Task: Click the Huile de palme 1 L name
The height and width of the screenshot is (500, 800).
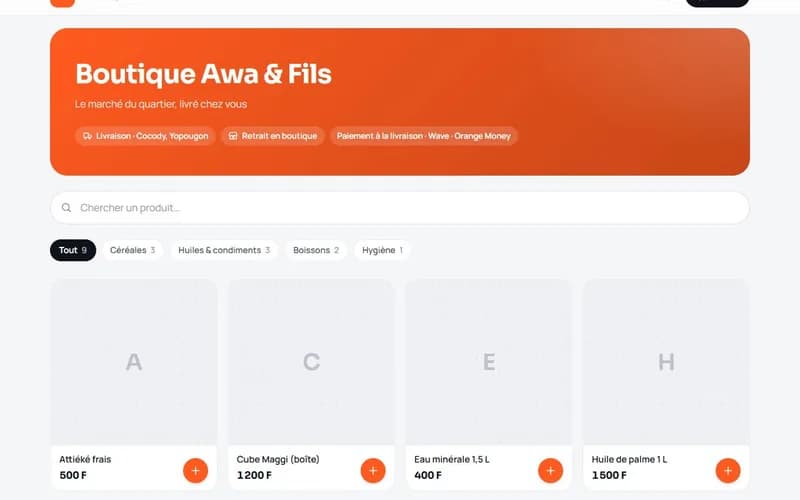Action: click(630, 459)
